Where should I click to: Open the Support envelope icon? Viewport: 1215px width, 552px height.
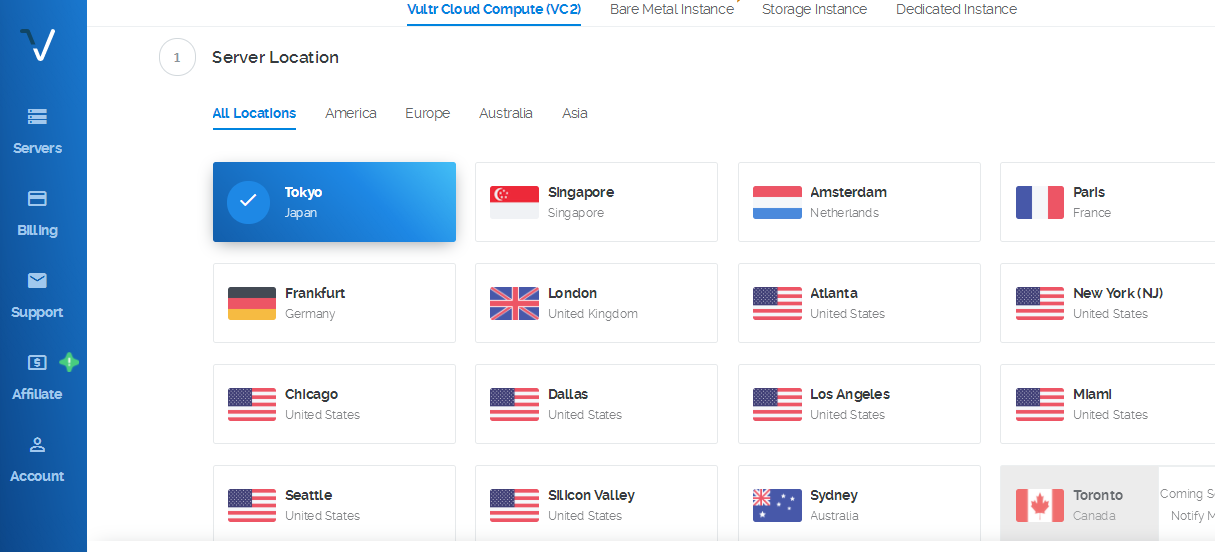click(37, 280)
